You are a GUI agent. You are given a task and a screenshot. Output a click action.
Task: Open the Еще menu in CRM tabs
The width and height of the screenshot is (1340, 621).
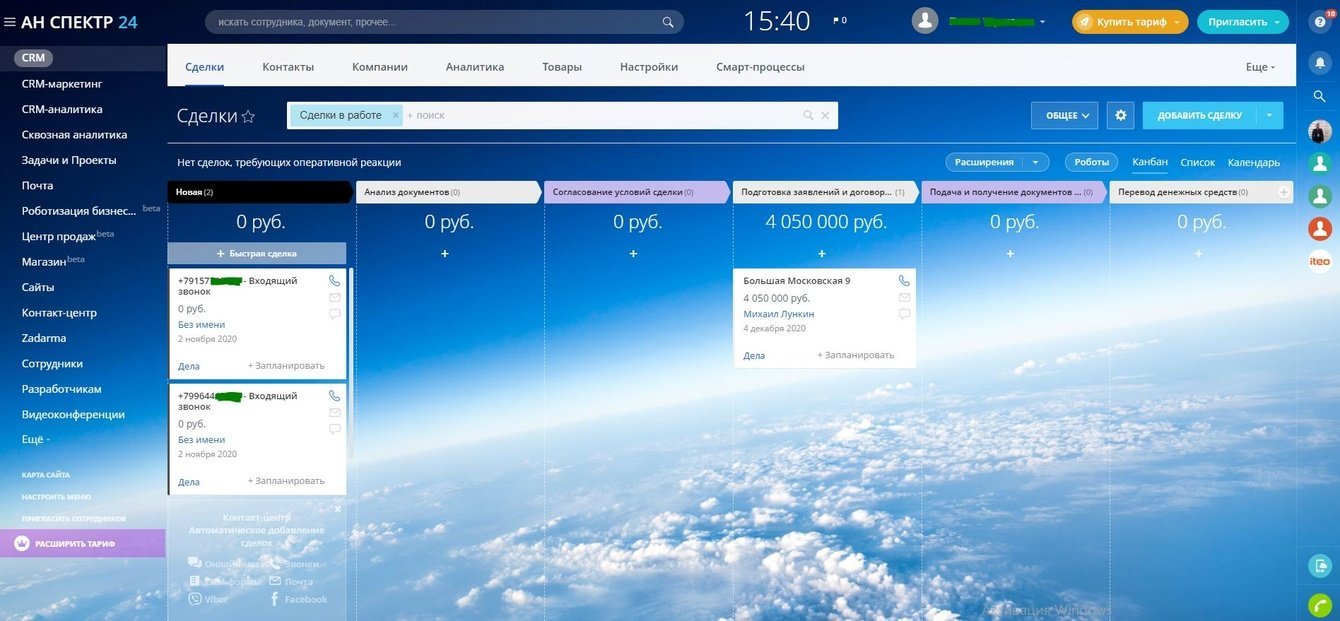click(x=1260, y=67)
